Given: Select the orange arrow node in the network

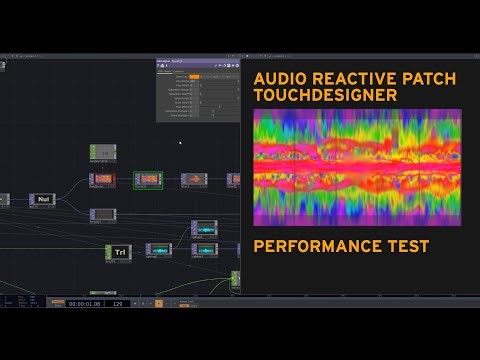Looking at the screenshot, I should coord(194,179).
